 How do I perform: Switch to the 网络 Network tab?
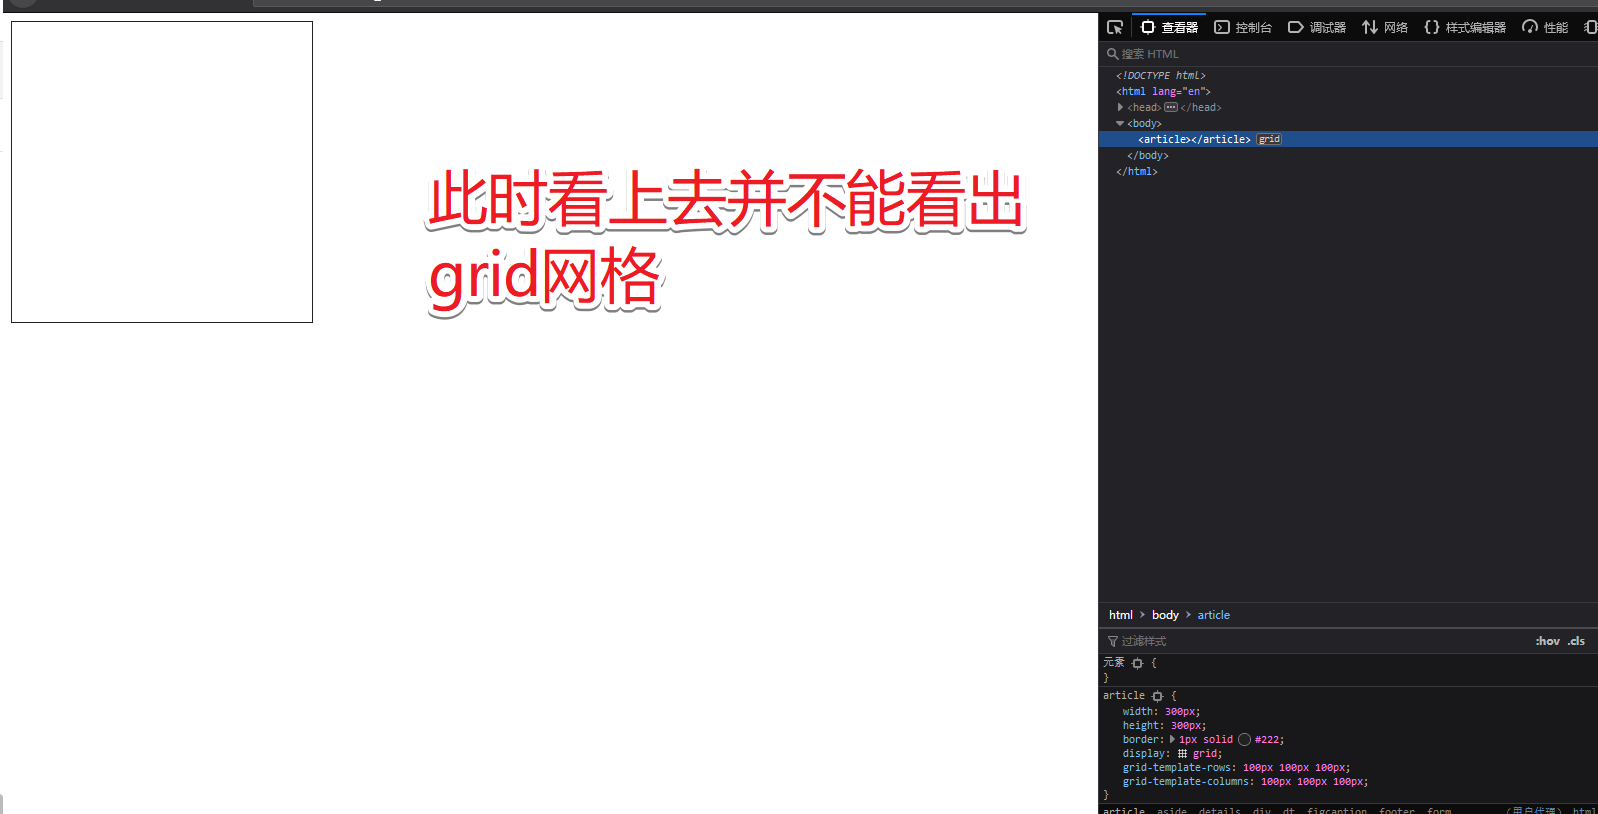pyautogui.click(x=1385, y=27)
